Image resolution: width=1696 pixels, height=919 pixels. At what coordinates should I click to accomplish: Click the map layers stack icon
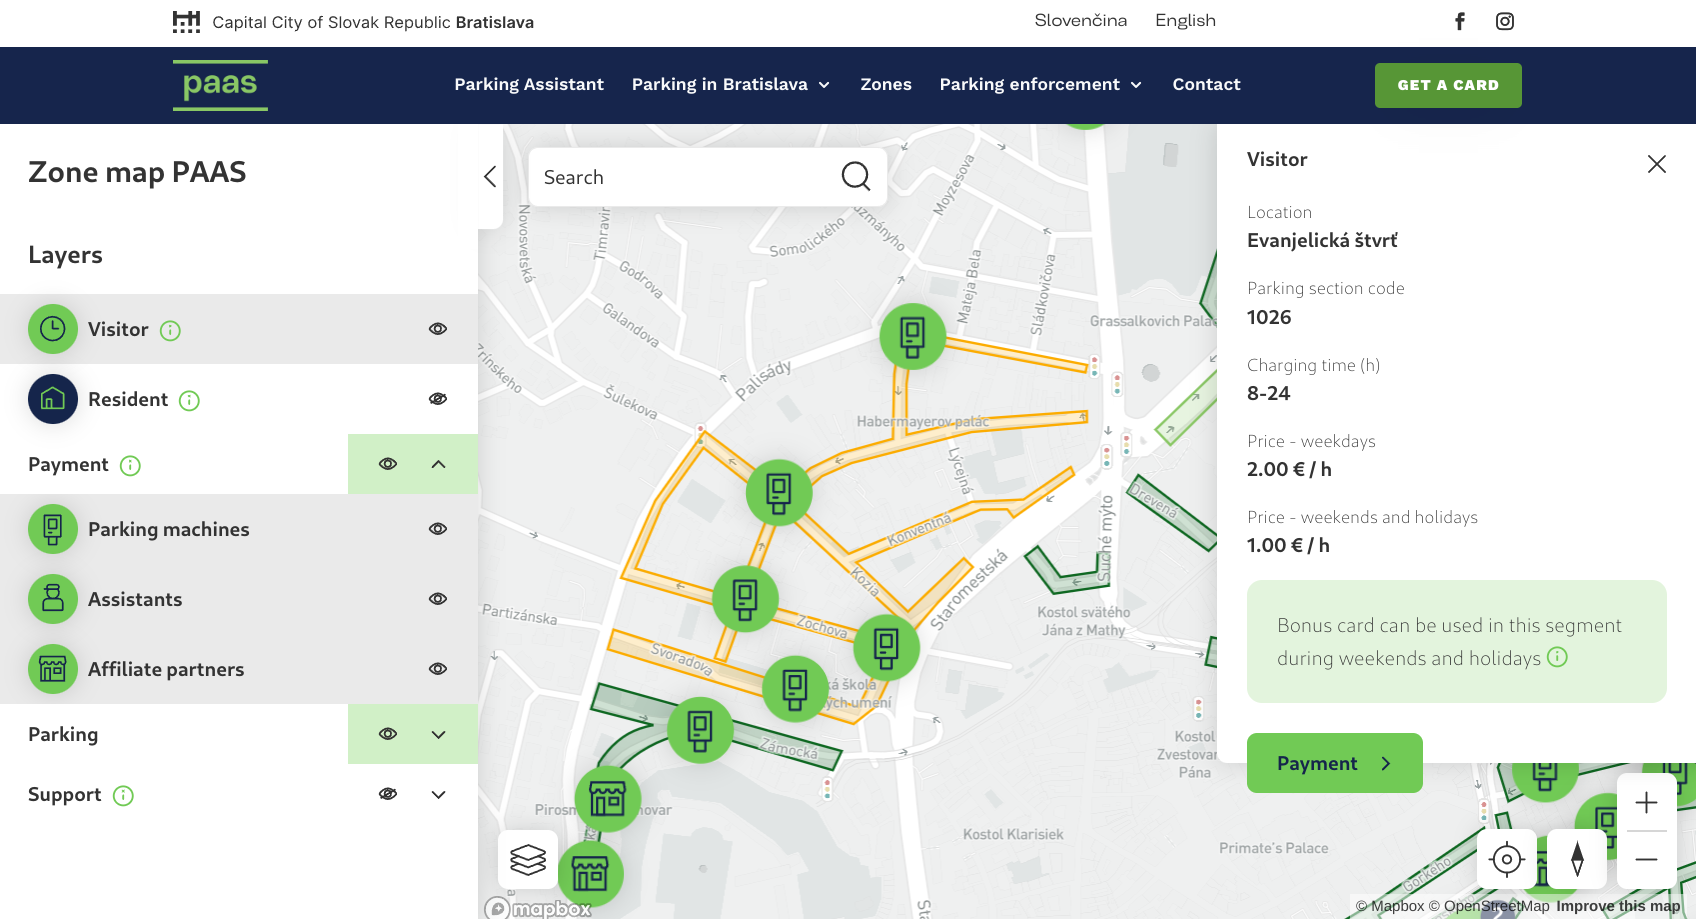click(528, 859)
